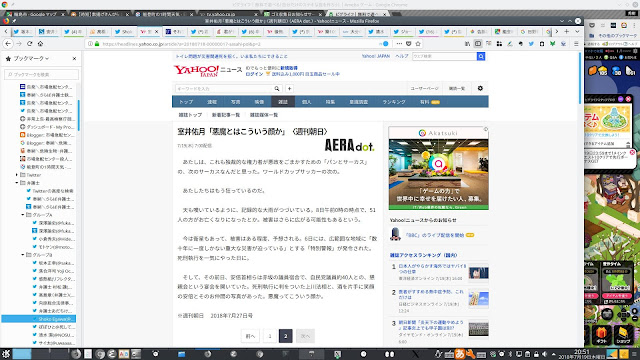The height and width of the screenshot is (360, 640).
Task: Open the ユーザーページ button
Action: pyautogui.click(x=424, y=88)
